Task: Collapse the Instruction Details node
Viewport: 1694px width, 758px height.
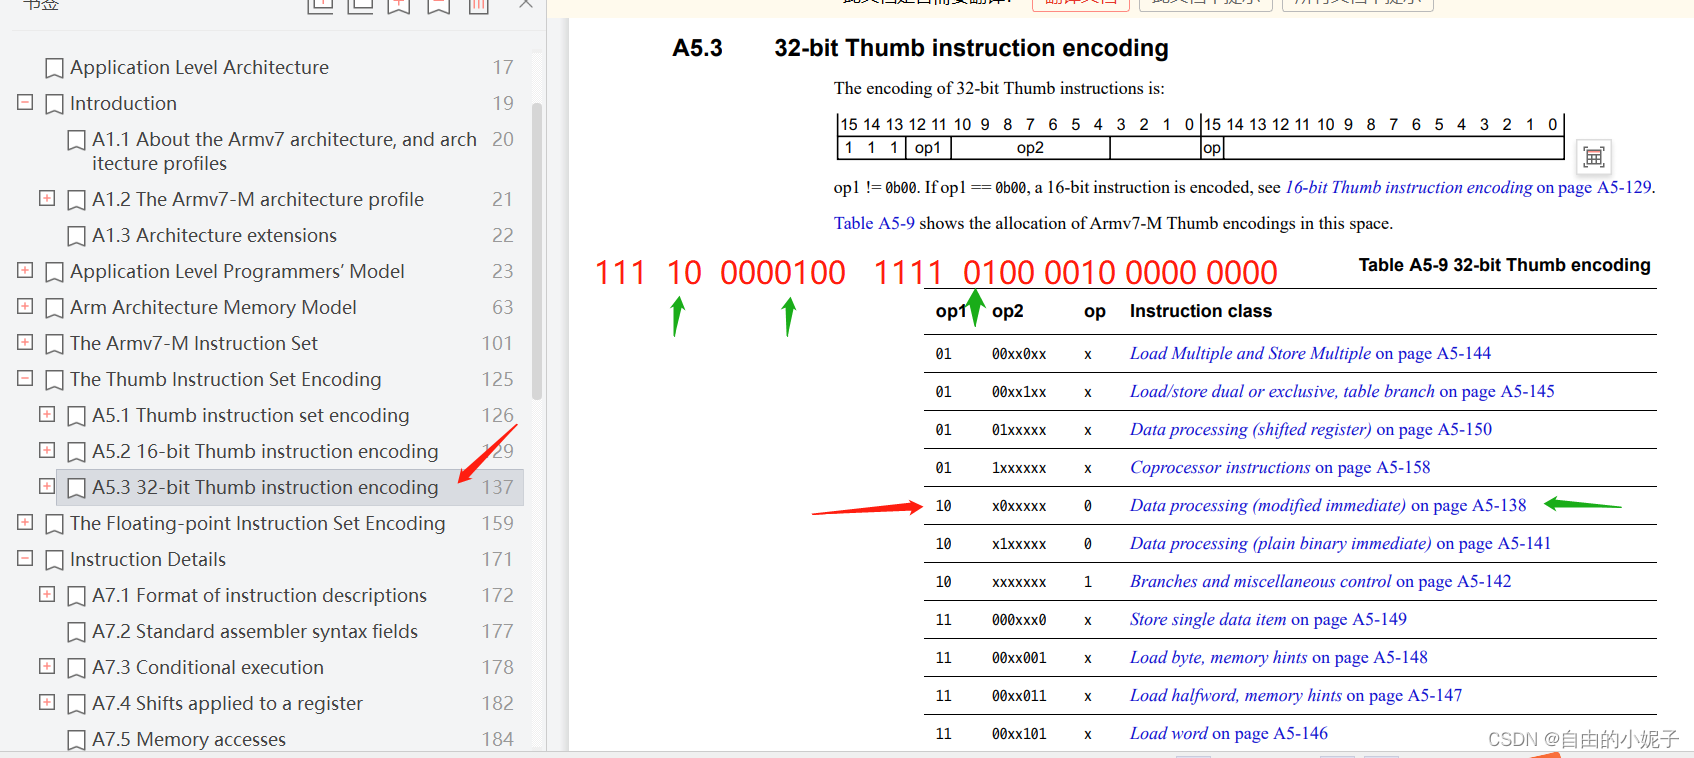Action: click(25, 558)
